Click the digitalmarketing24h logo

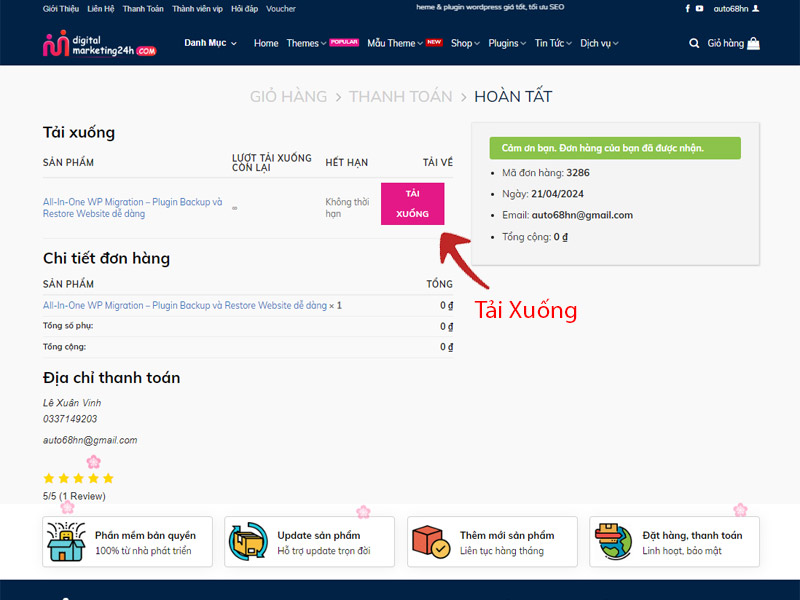click(x=99, y=44)
